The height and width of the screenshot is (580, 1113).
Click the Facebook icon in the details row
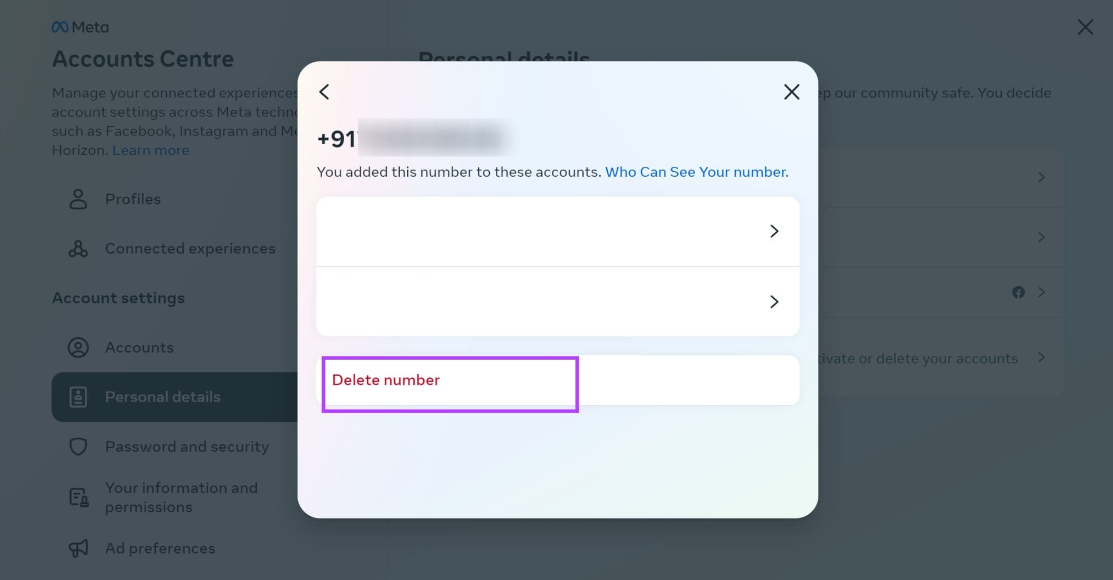1018,292
